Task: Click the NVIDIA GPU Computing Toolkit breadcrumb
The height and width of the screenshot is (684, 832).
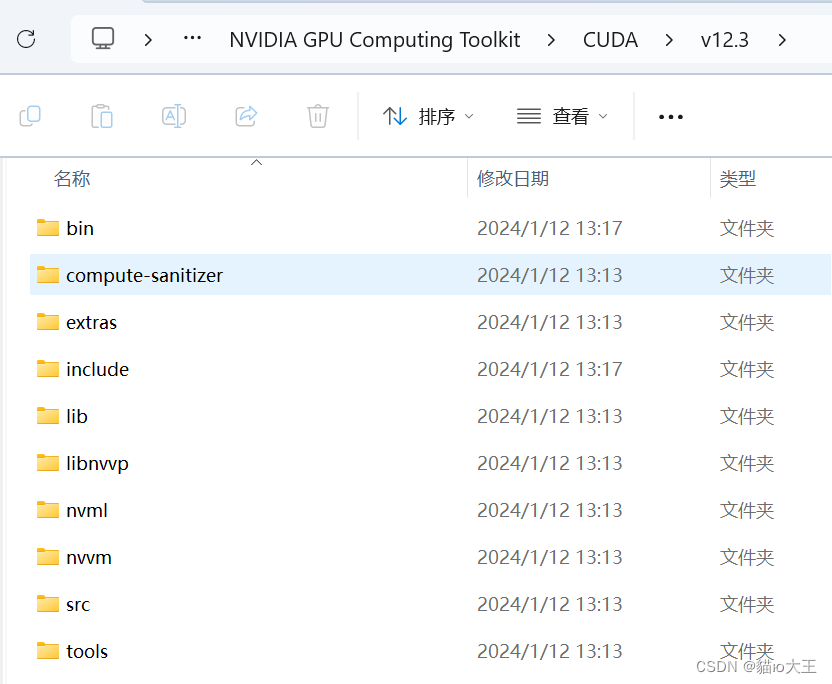Action: click(x=375, y=39)
